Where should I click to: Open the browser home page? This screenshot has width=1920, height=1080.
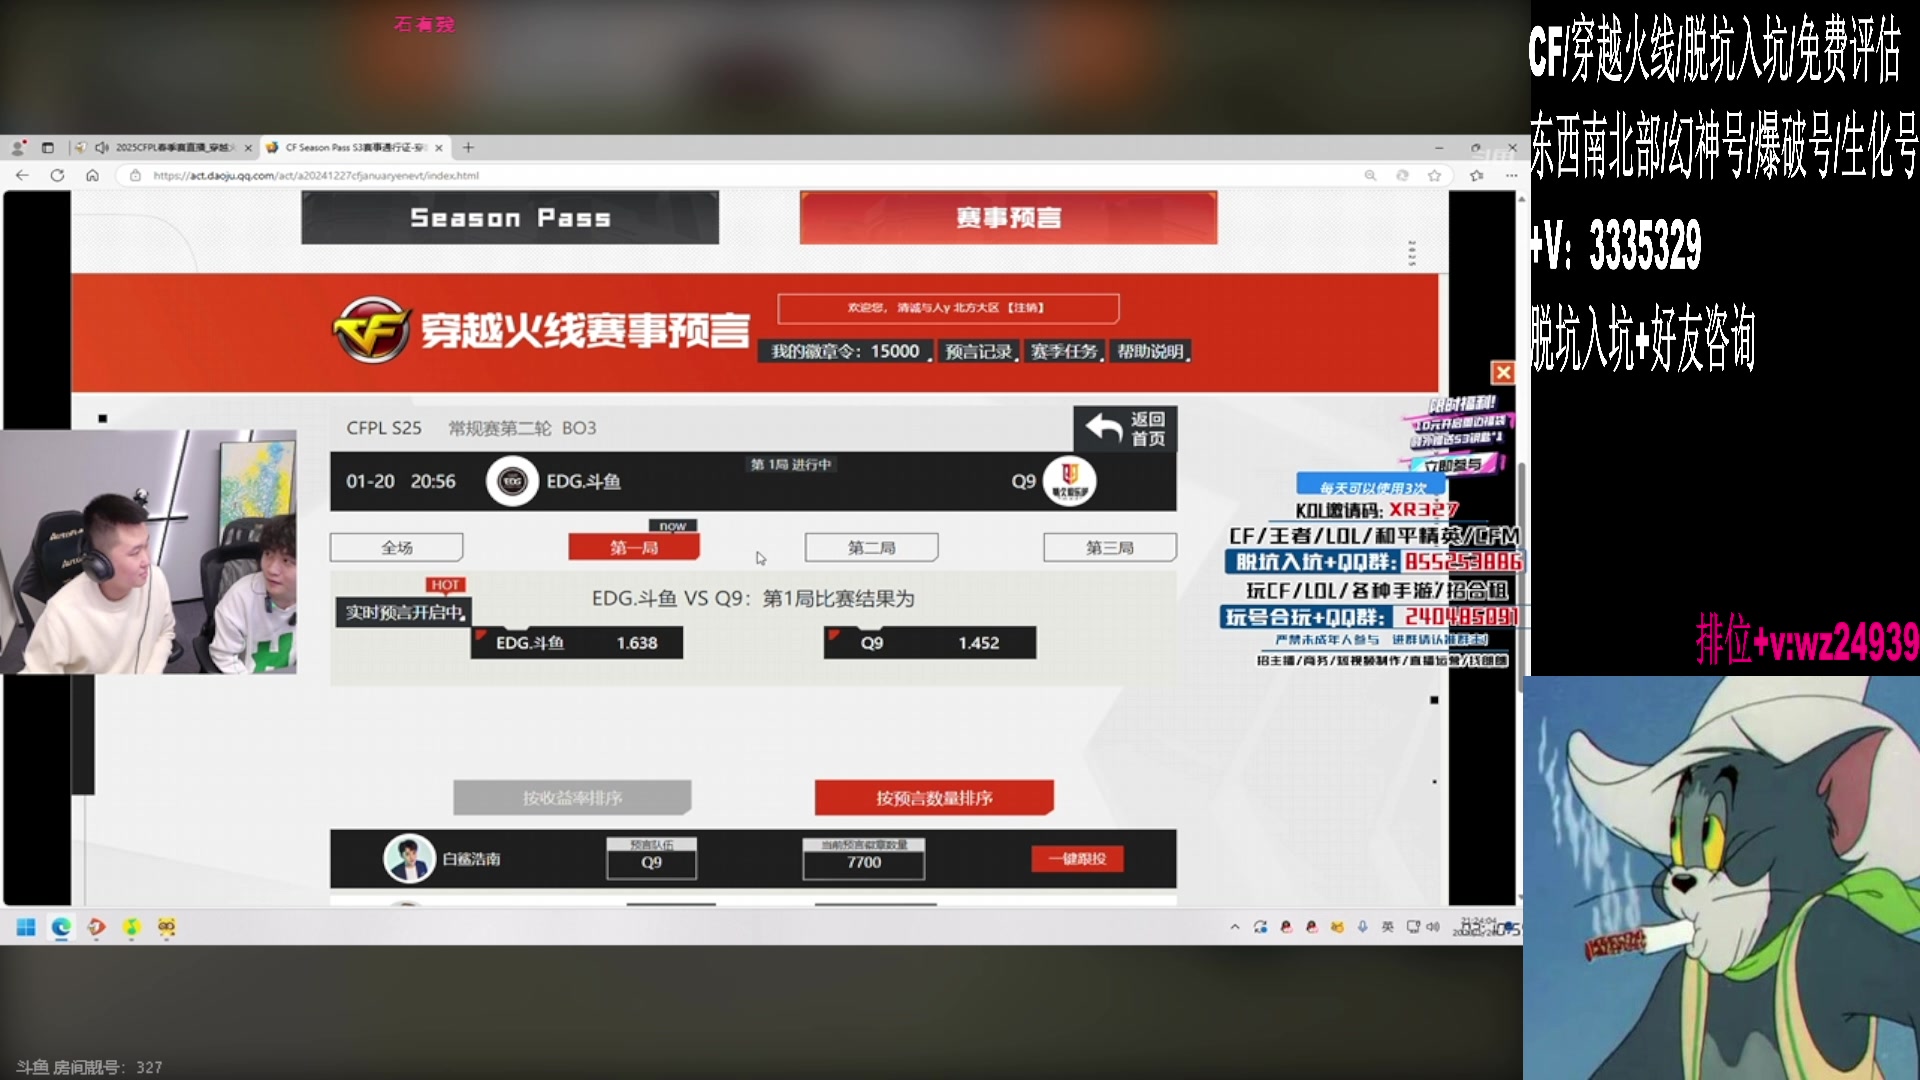[x=92, y=175]
